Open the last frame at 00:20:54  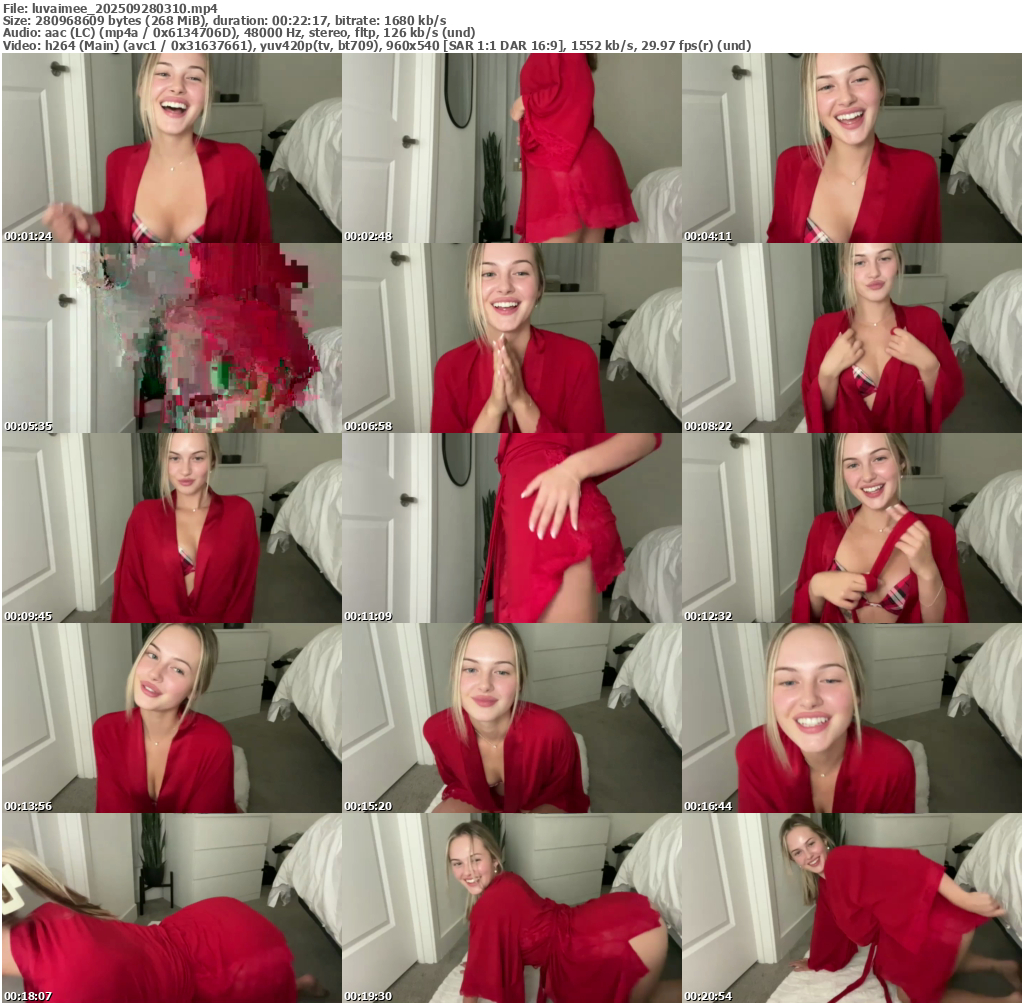point(851,908)
